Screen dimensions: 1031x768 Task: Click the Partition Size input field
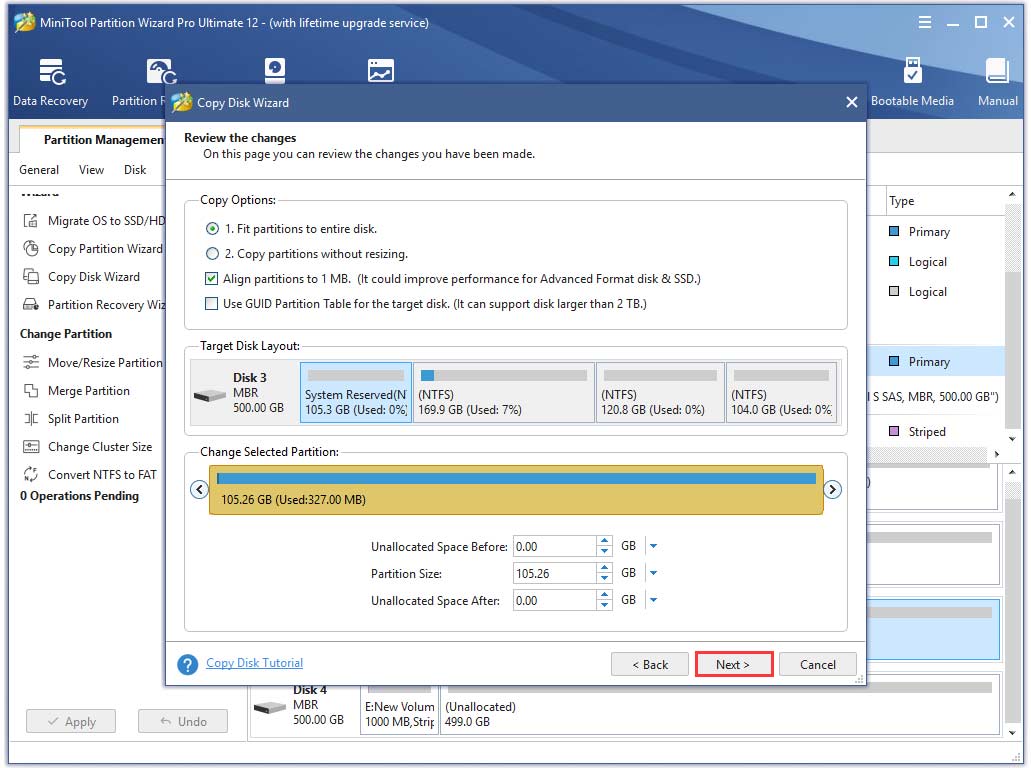(554, 573)
